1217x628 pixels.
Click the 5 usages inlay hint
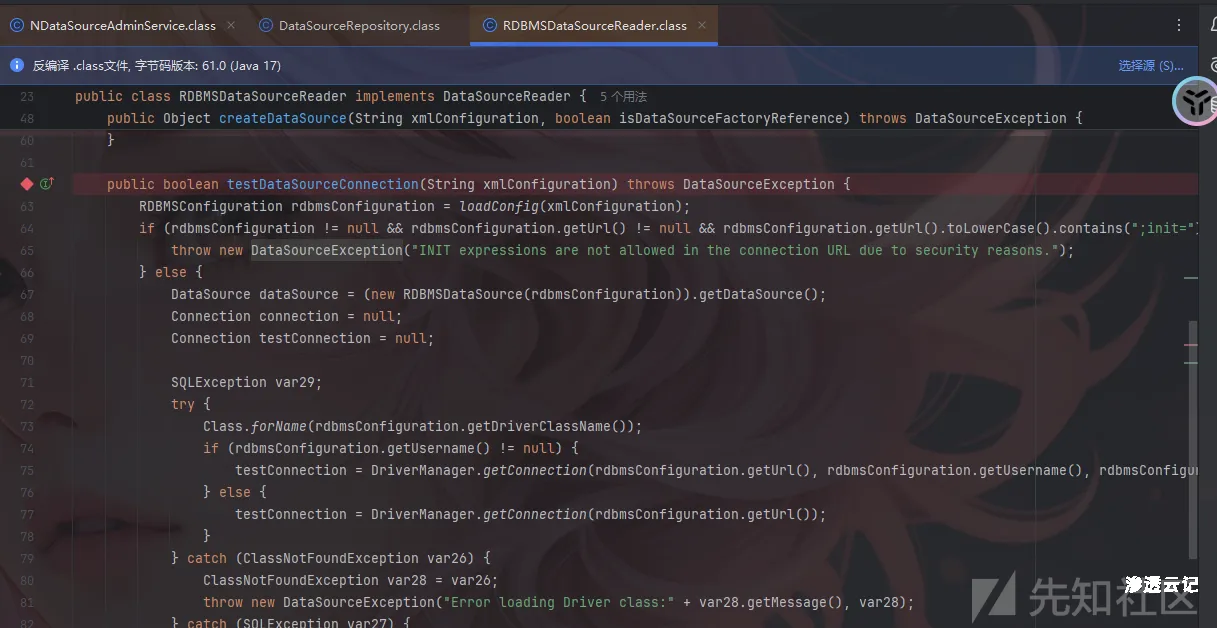point(624,97)
